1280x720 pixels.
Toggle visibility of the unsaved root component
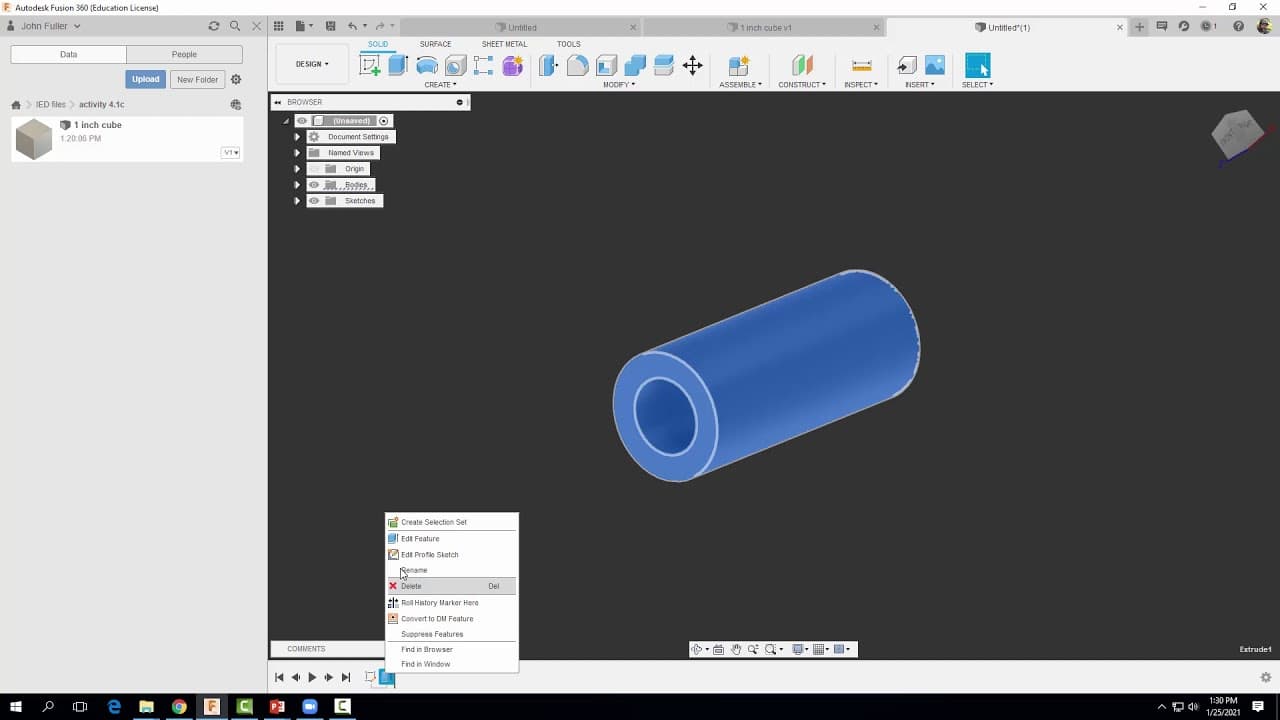(x=302, y=121)
